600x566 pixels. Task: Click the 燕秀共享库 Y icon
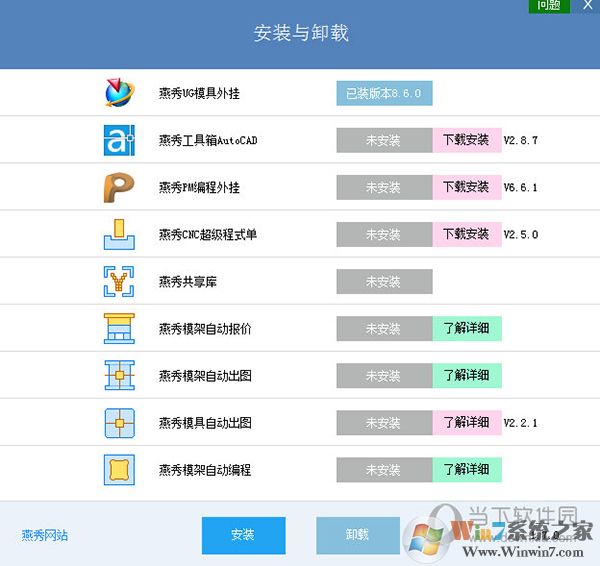[119, 282]
